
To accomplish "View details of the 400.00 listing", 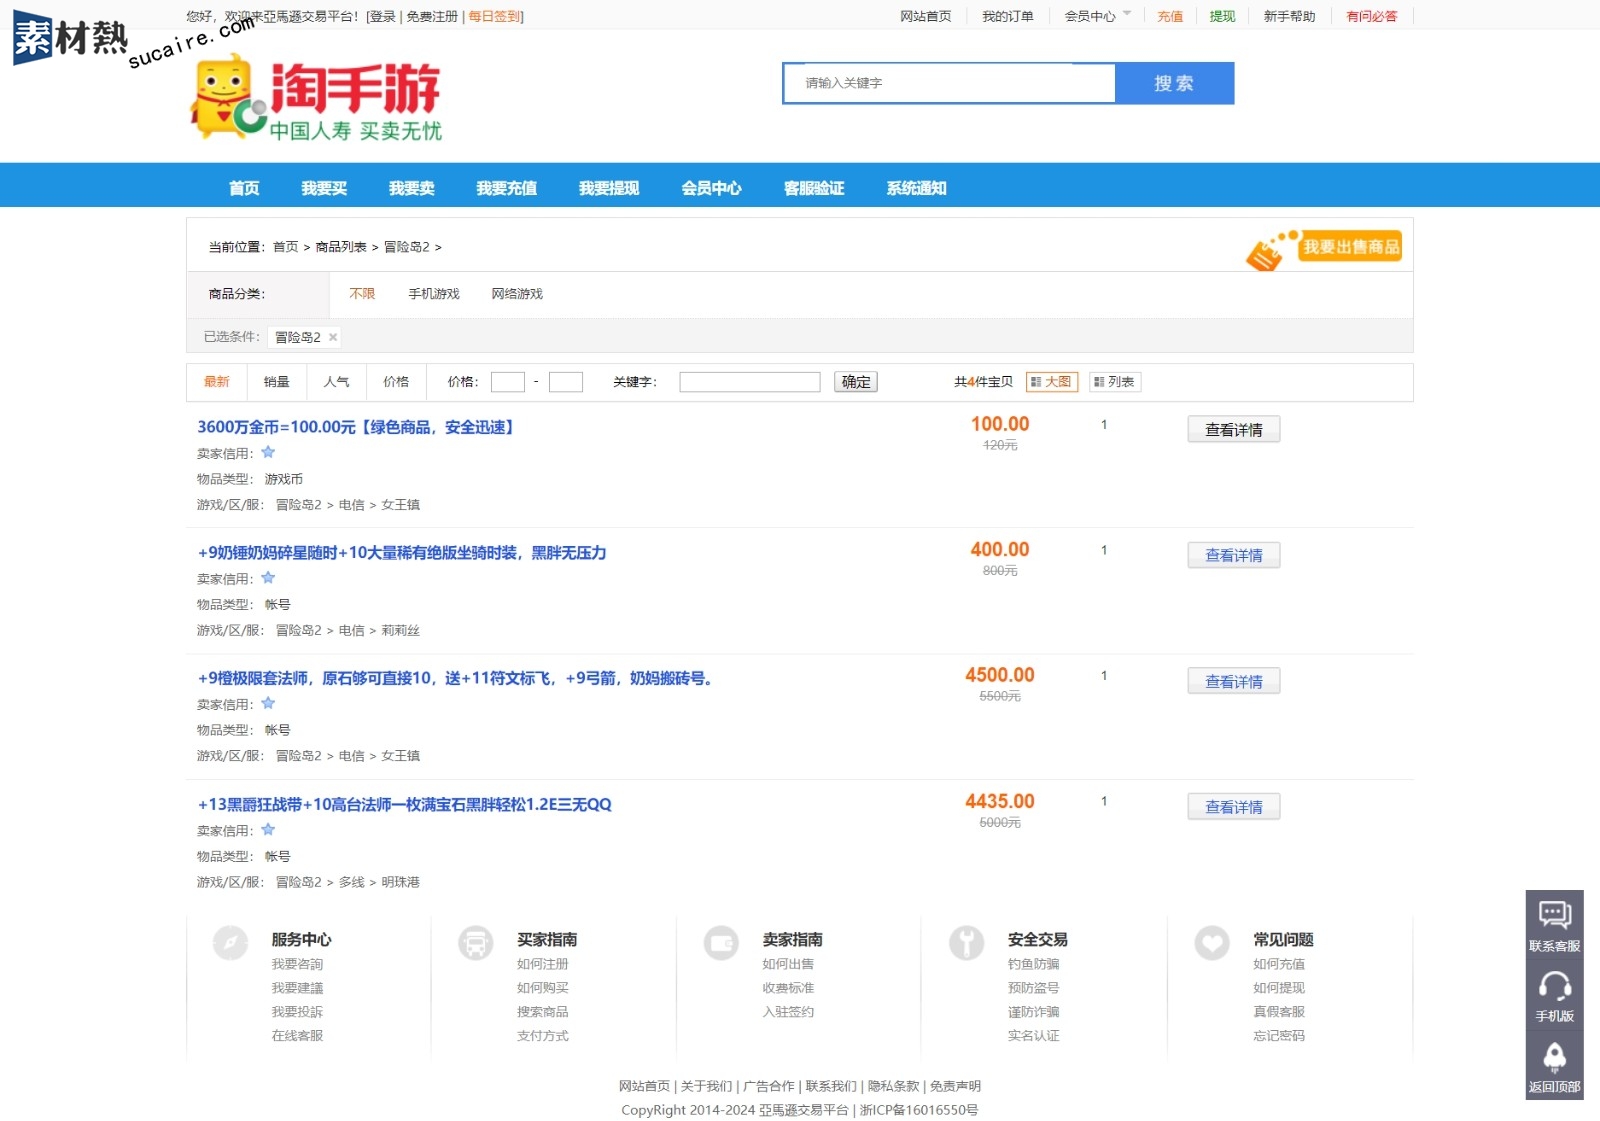I will point(1234,556).
